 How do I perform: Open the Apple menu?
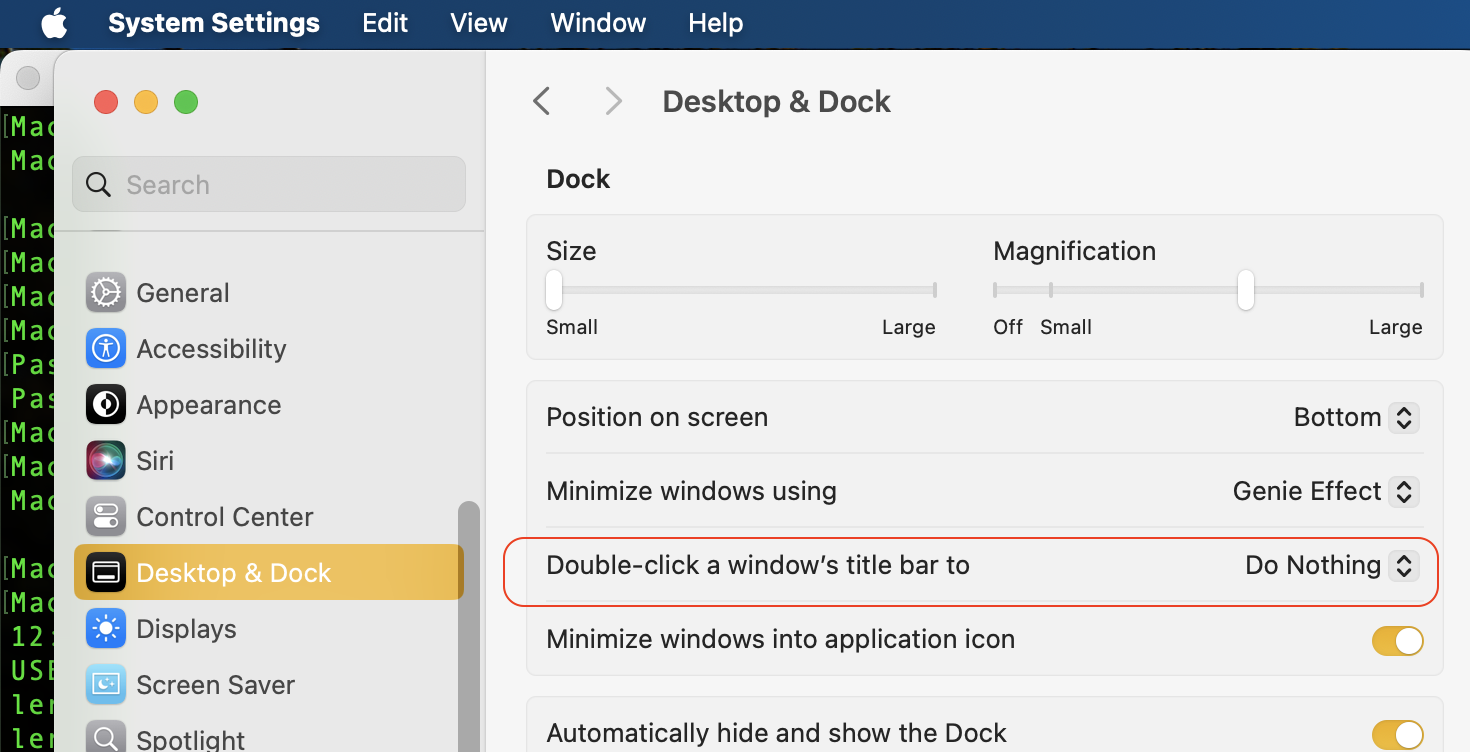[x=54, y=23]
